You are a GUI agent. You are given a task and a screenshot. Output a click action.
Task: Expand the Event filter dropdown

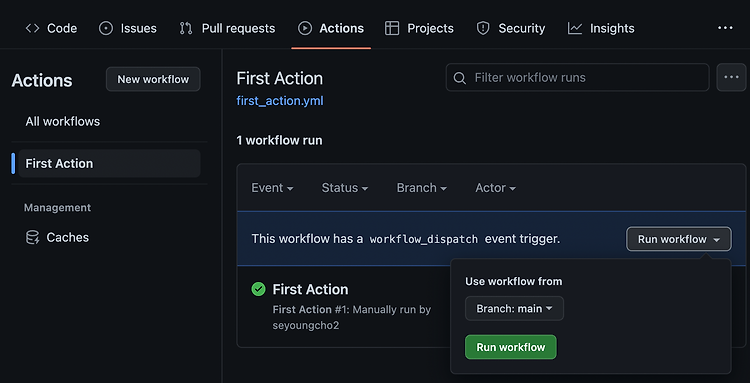pyautogui.click(x=272, y=188)
